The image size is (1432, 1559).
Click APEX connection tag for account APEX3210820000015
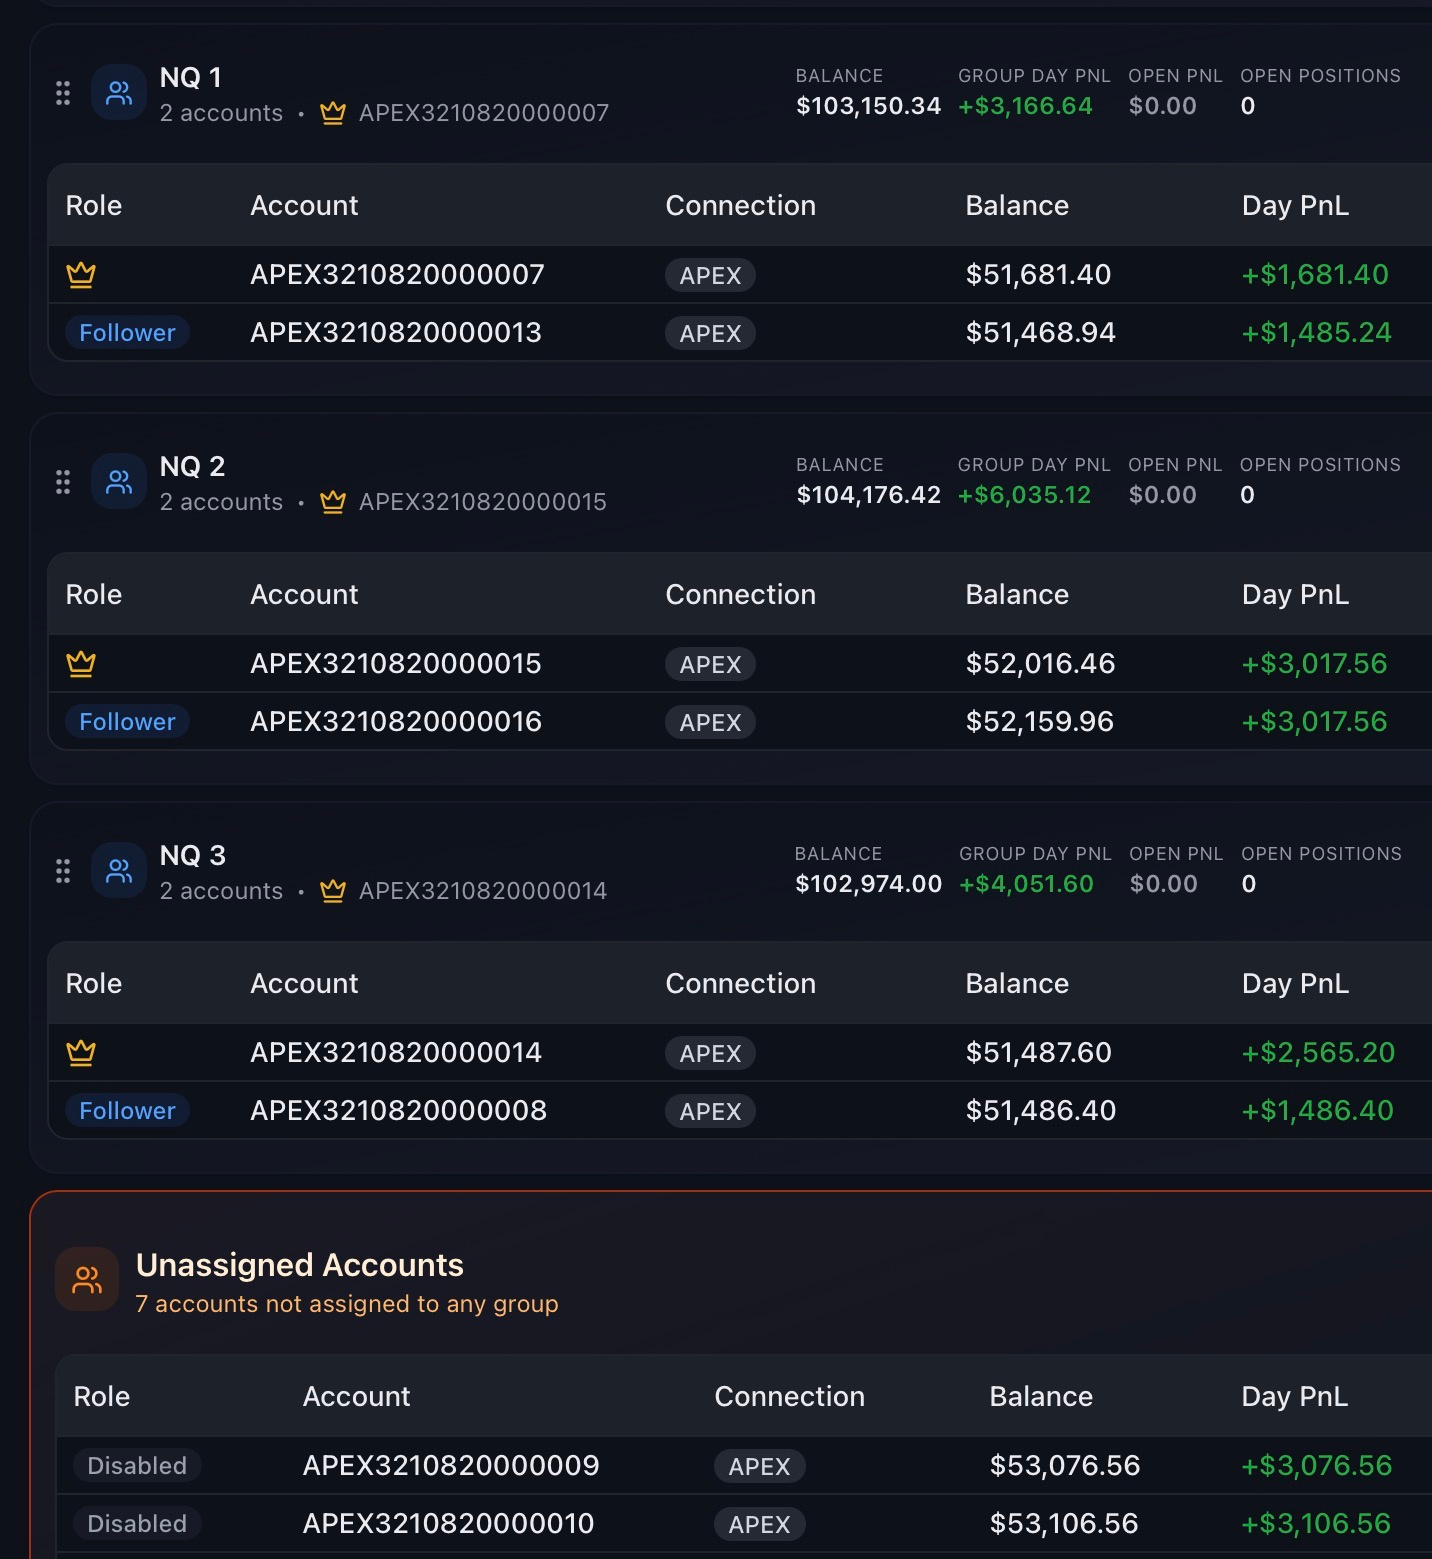point(710,664)
